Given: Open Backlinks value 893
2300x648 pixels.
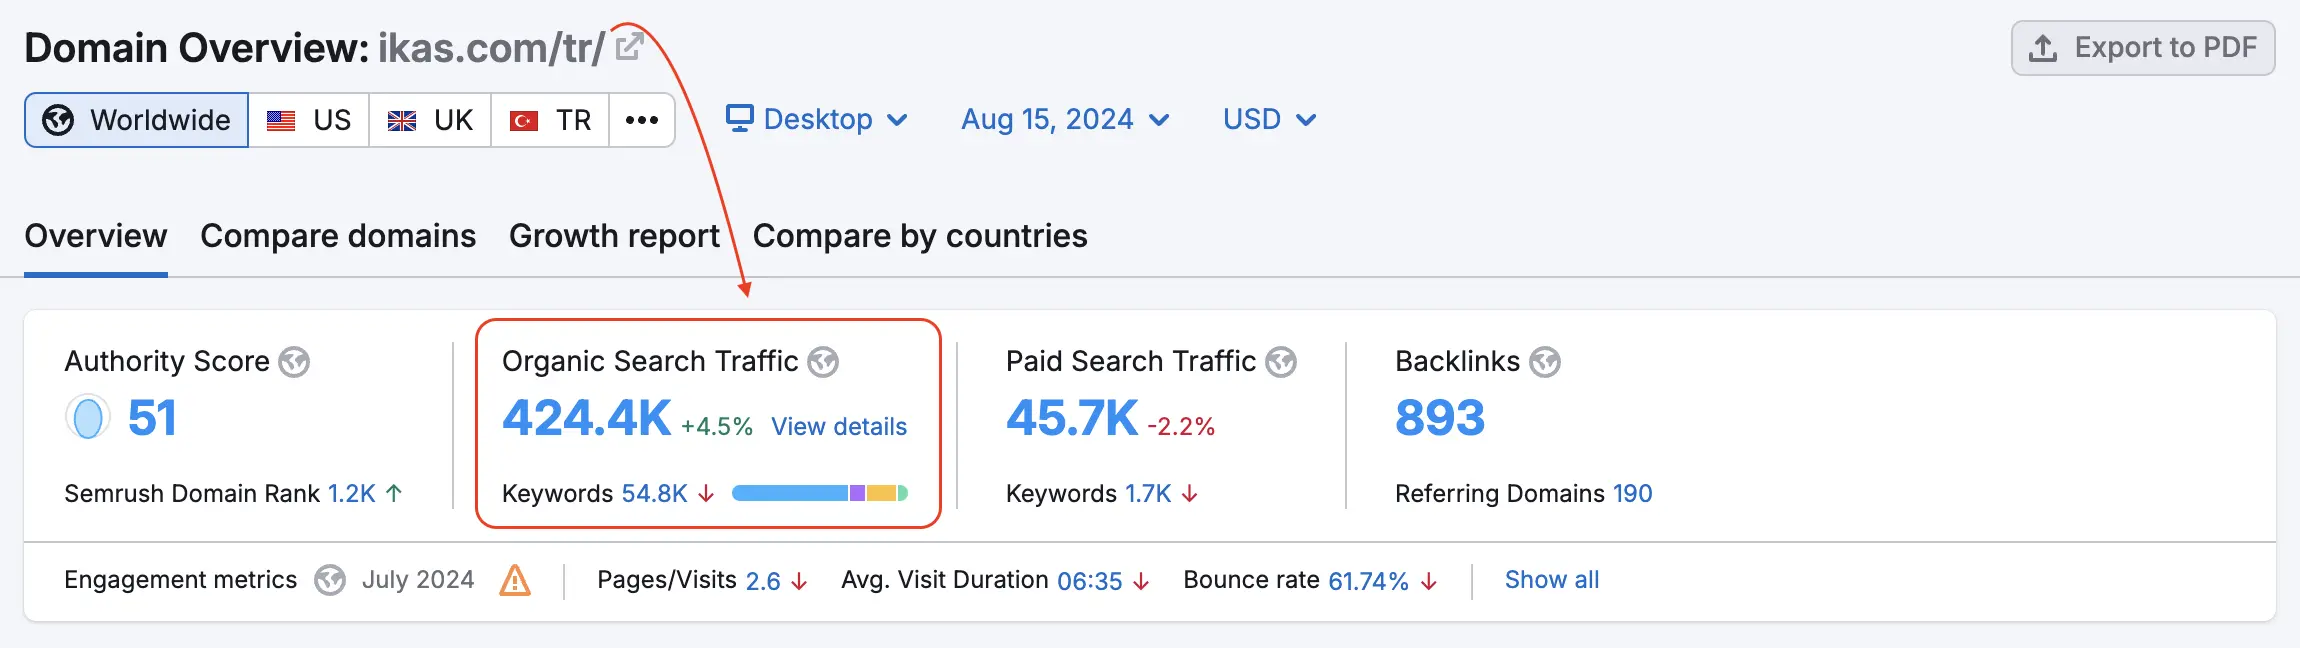Looking at the screenshot, I should tap(1440, 418).
